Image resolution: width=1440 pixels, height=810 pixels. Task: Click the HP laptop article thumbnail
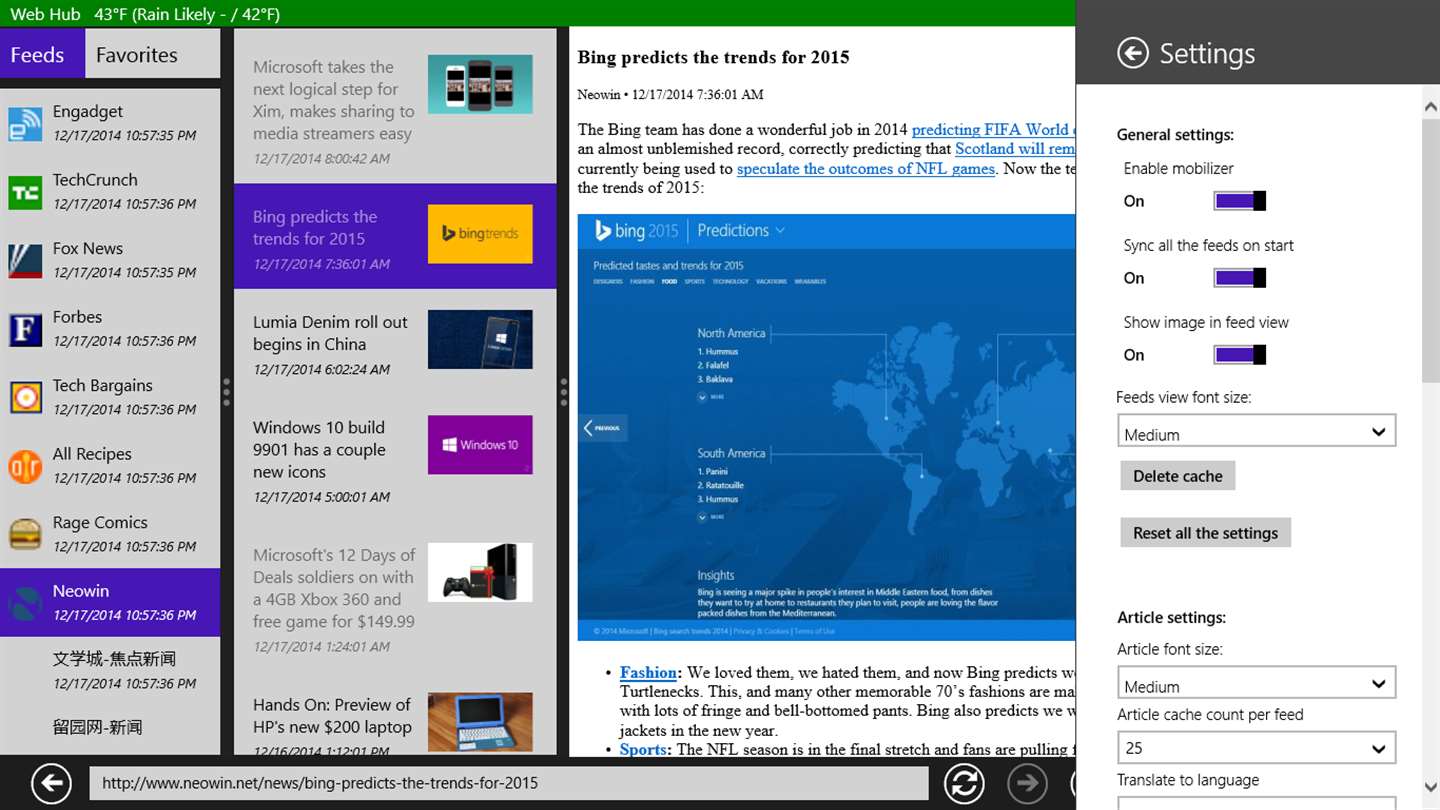point(480,722)
